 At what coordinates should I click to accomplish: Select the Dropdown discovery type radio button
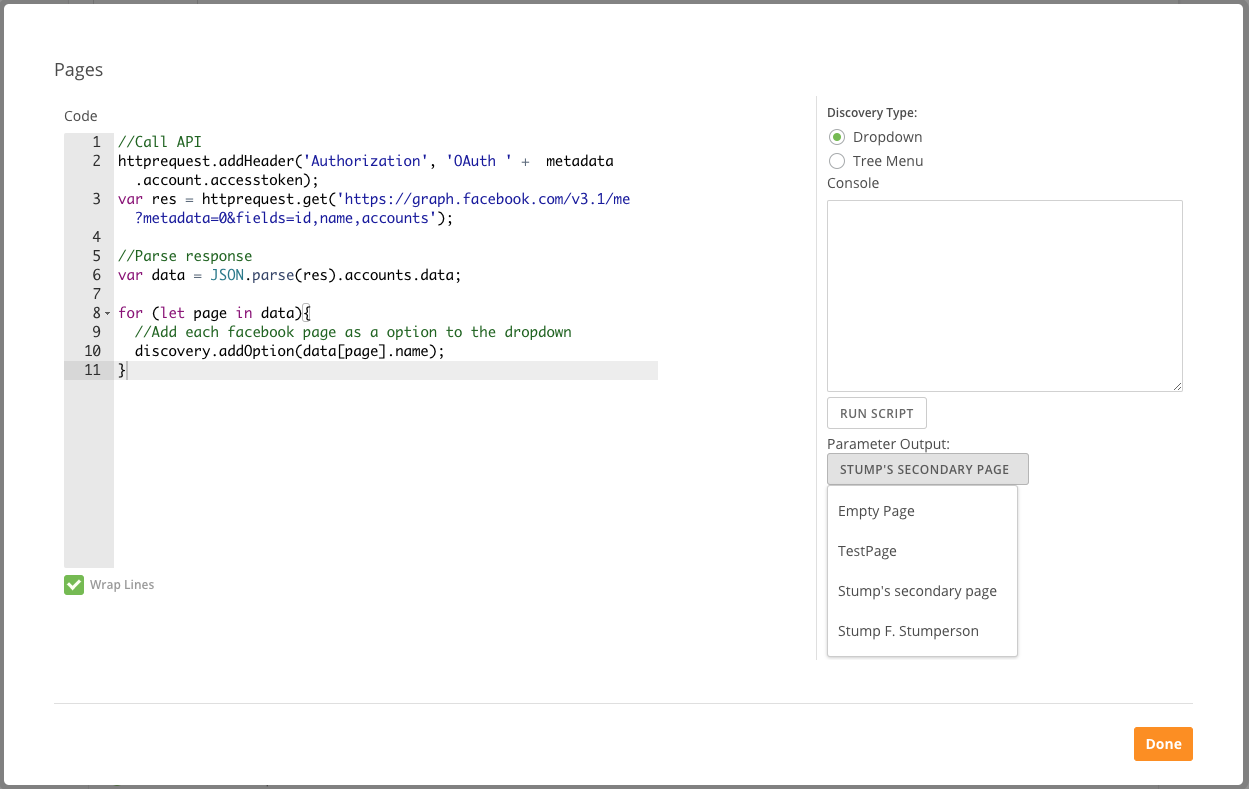click(837, 137)
